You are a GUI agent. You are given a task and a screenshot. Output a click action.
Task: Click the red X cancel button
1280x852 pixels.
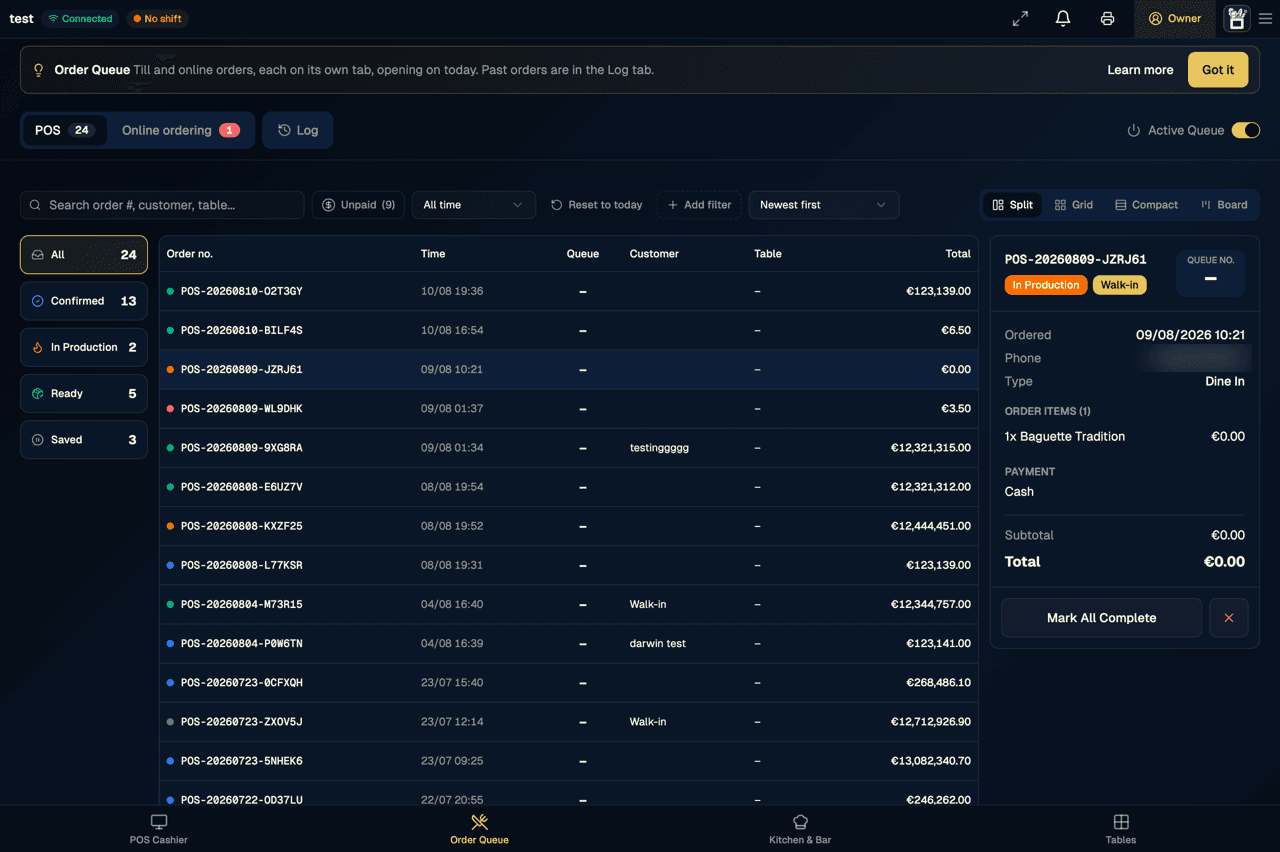pyautogui.click(x=1229, y=618)
